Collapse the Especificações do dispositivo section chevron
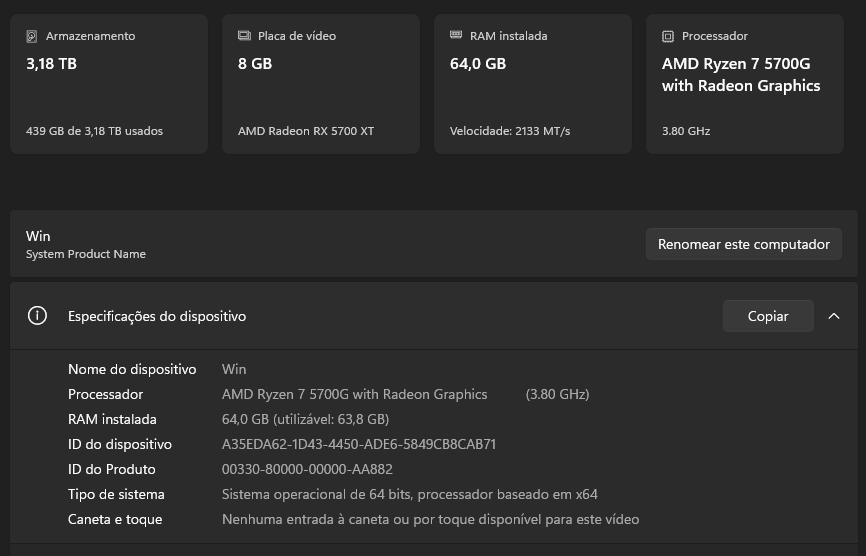 pos(834,316)
